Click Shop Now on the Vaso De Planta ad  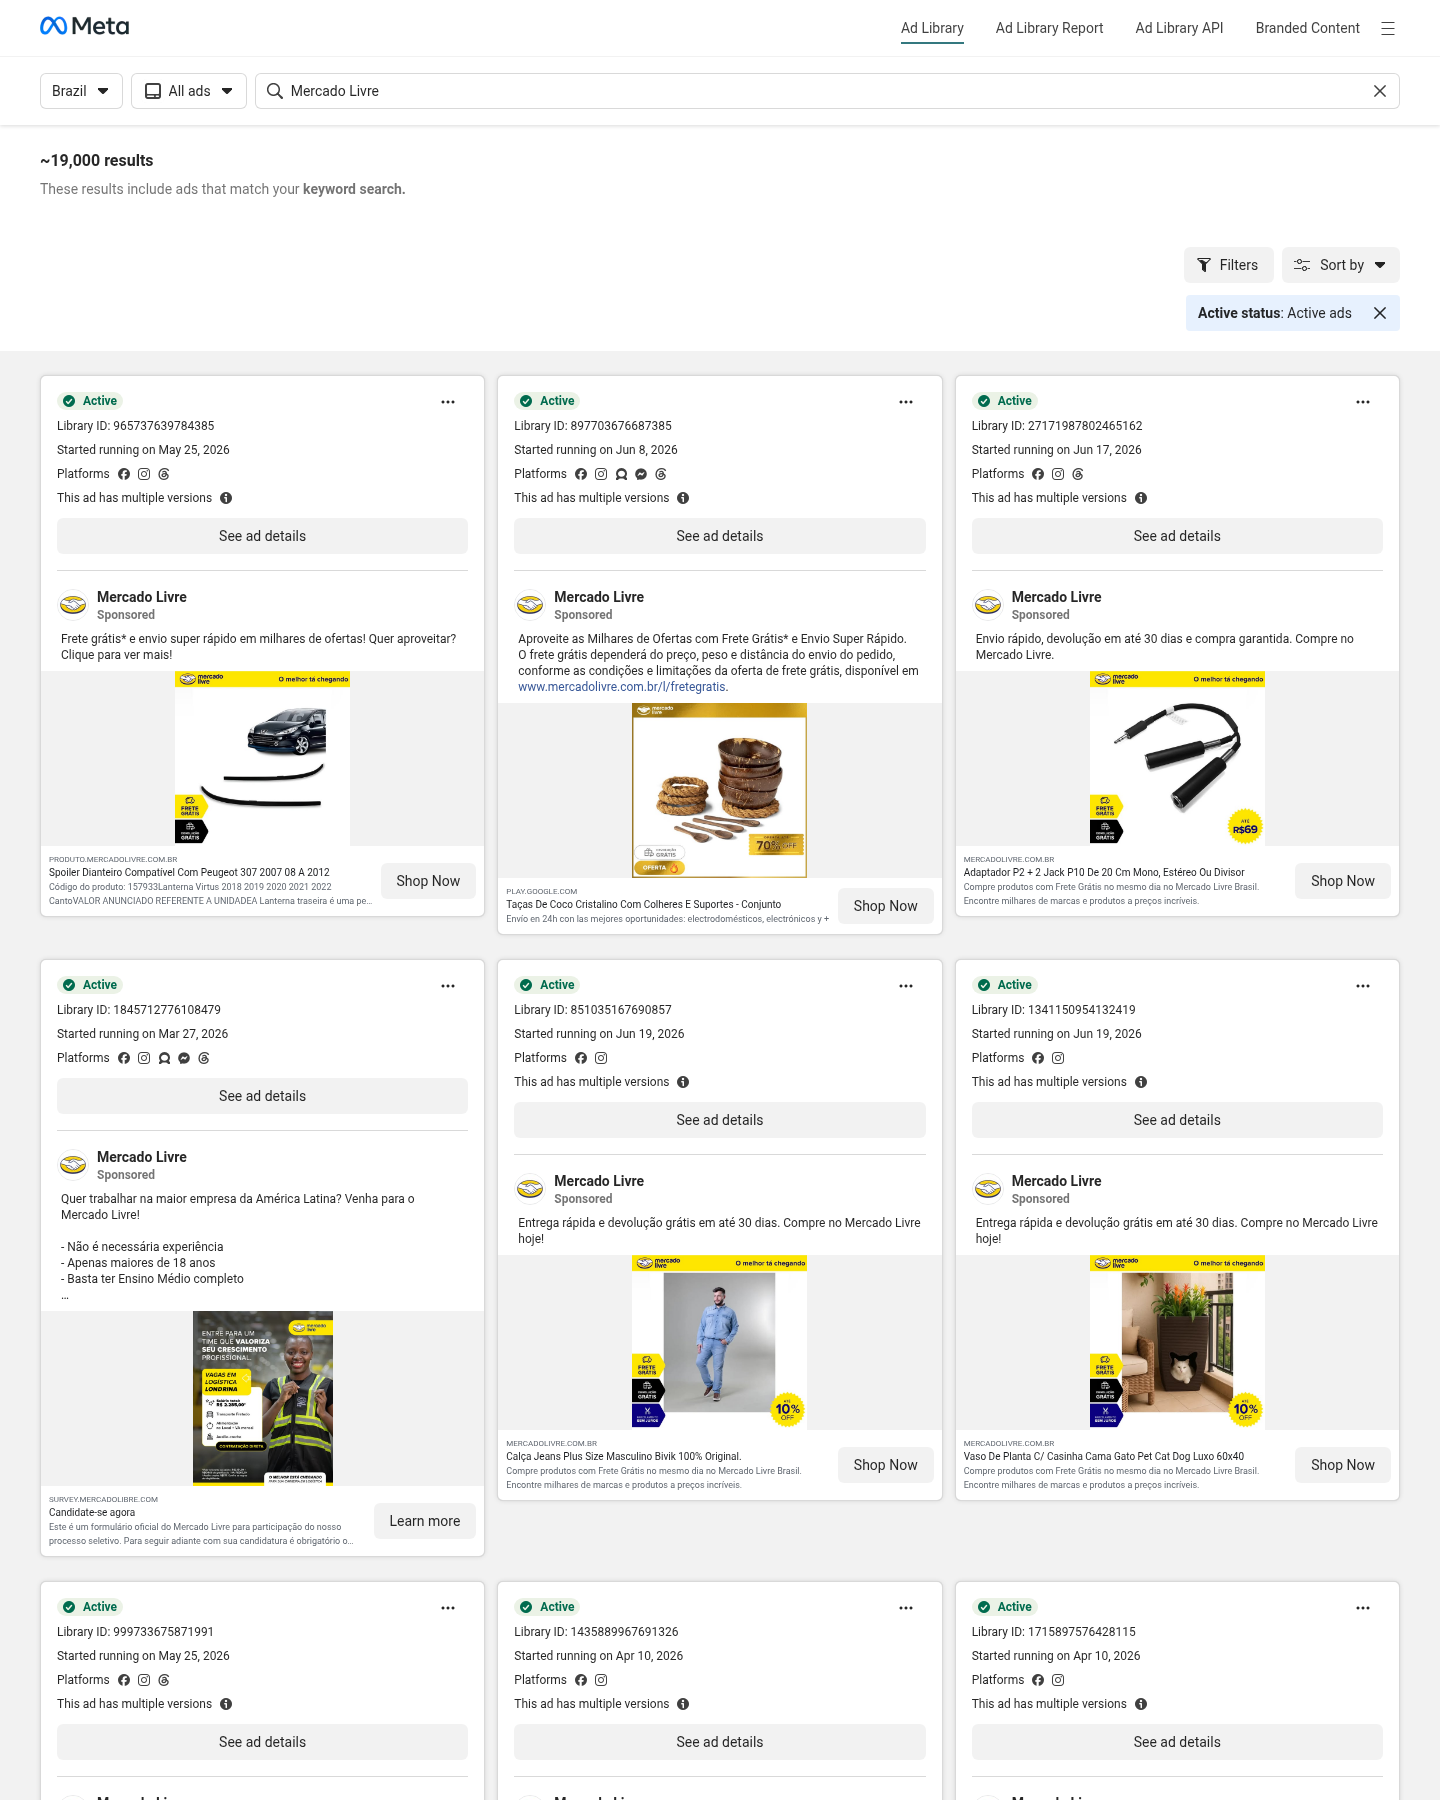tap(1343, 1465)
